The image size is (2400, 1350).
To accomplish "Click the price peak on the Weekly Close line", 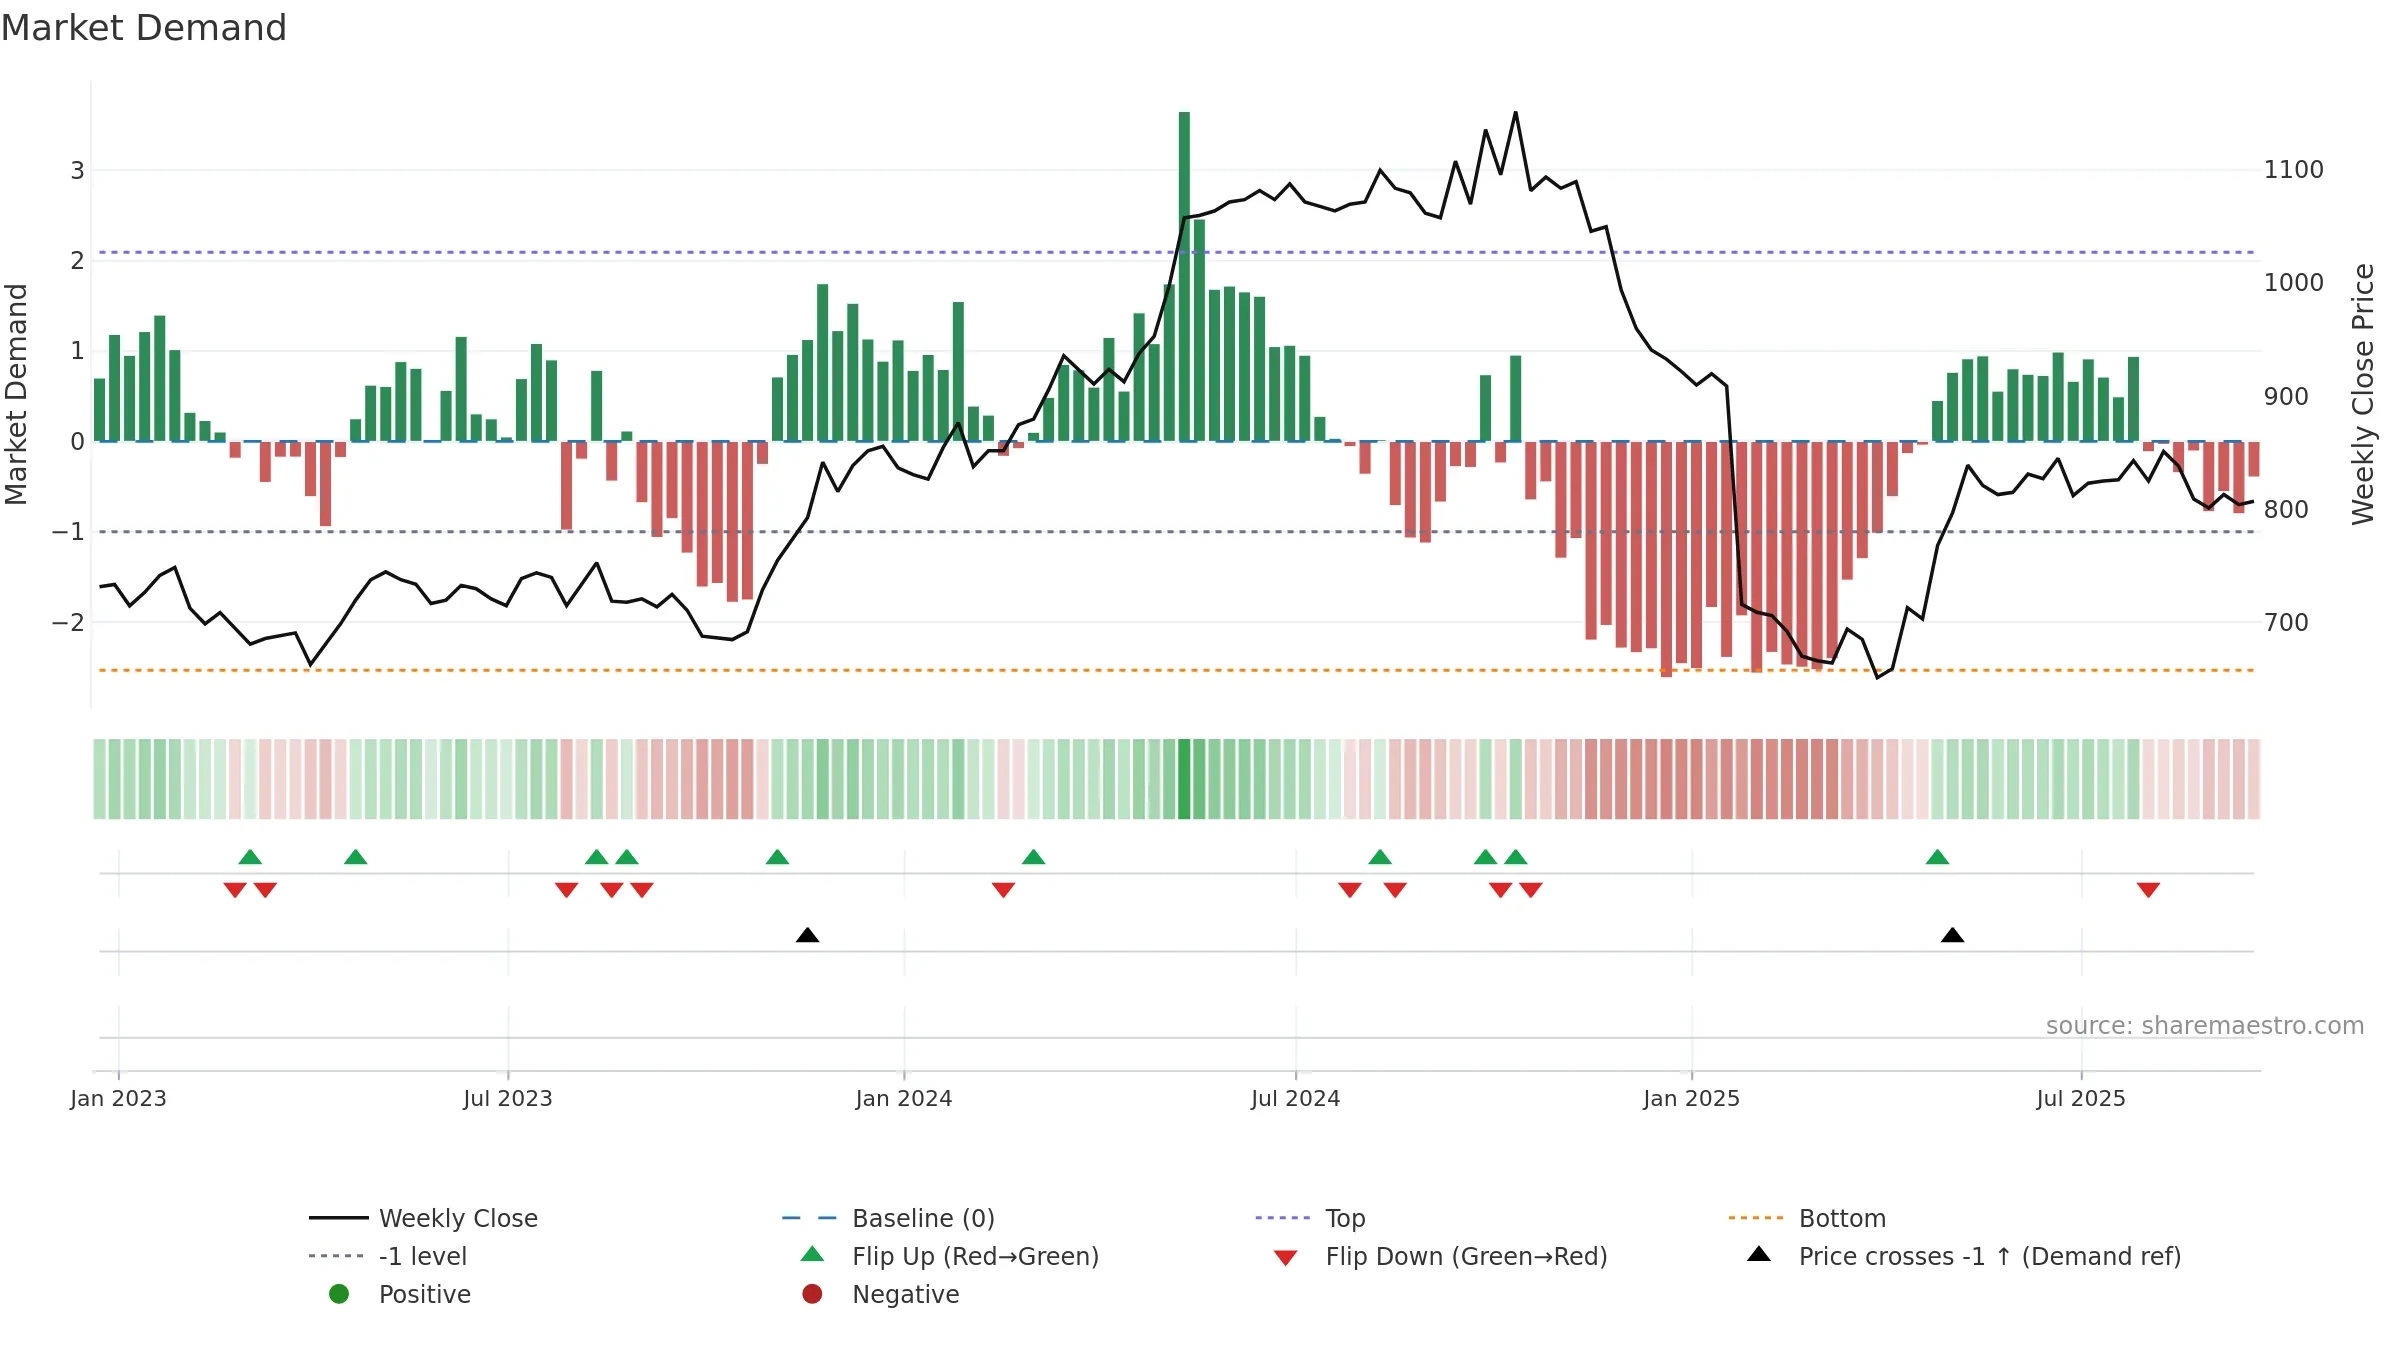I will [1516, 113].
